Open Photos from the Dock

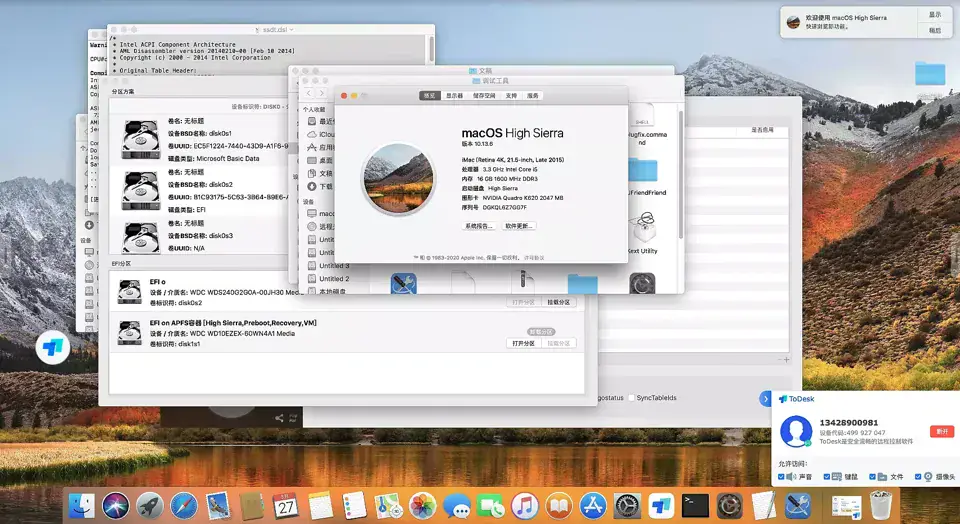pos(422,506)
